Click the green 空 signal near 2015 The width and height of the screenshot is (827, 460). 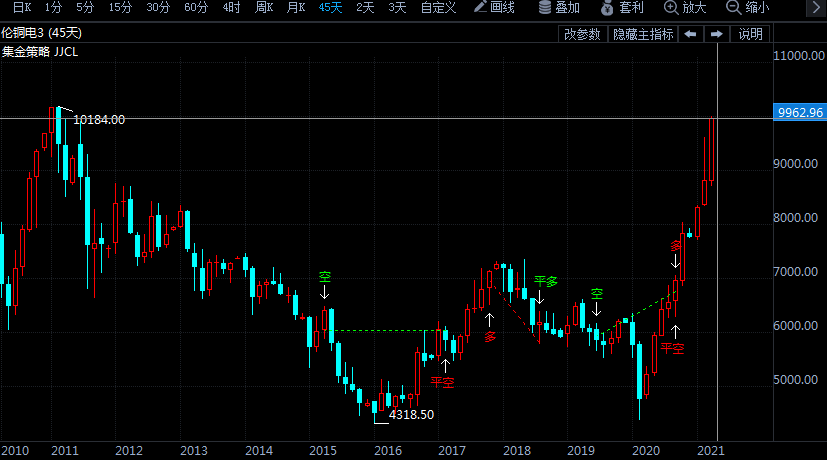click(324, 276)
